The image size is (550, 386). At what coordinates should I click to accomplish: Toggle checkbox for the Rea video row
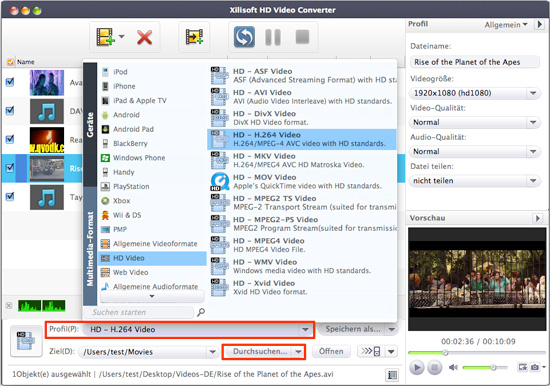pos(10,139)
